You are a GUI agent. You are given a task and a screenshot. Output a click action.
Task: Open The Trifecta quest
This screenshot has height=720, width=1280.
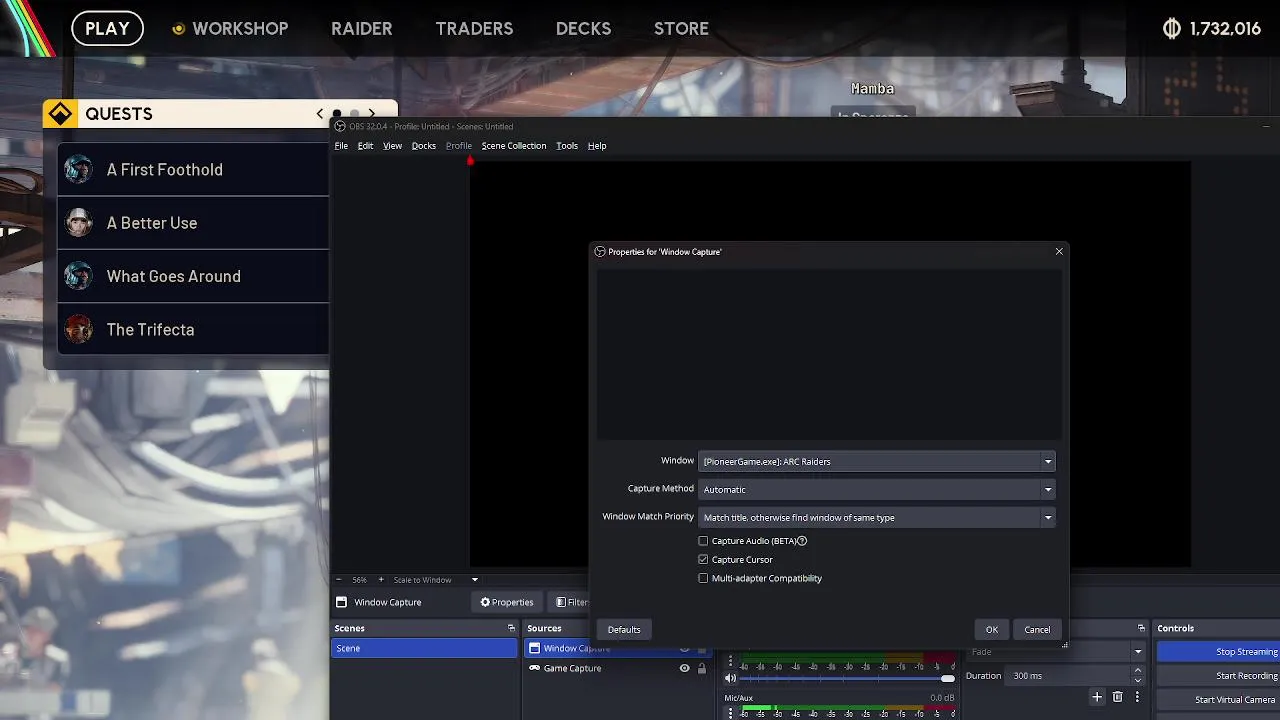pos(194,329)
